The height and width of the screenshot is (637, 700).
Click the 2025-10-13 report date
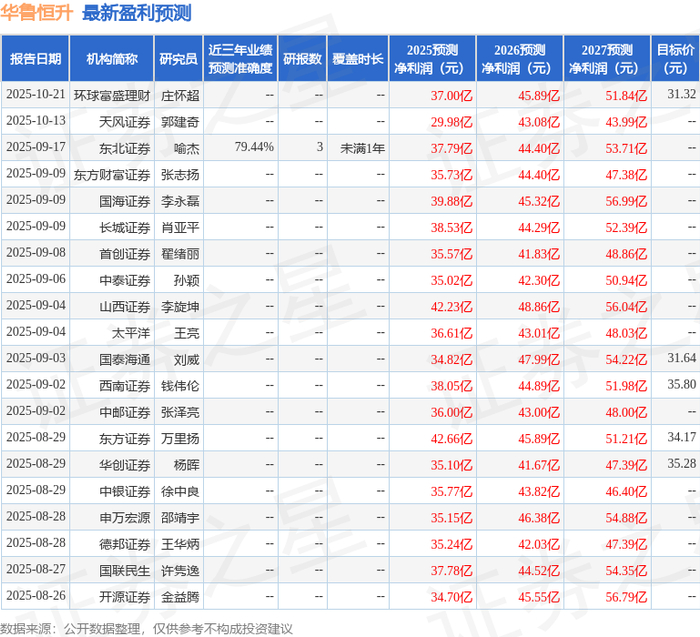tap(36, 121)
